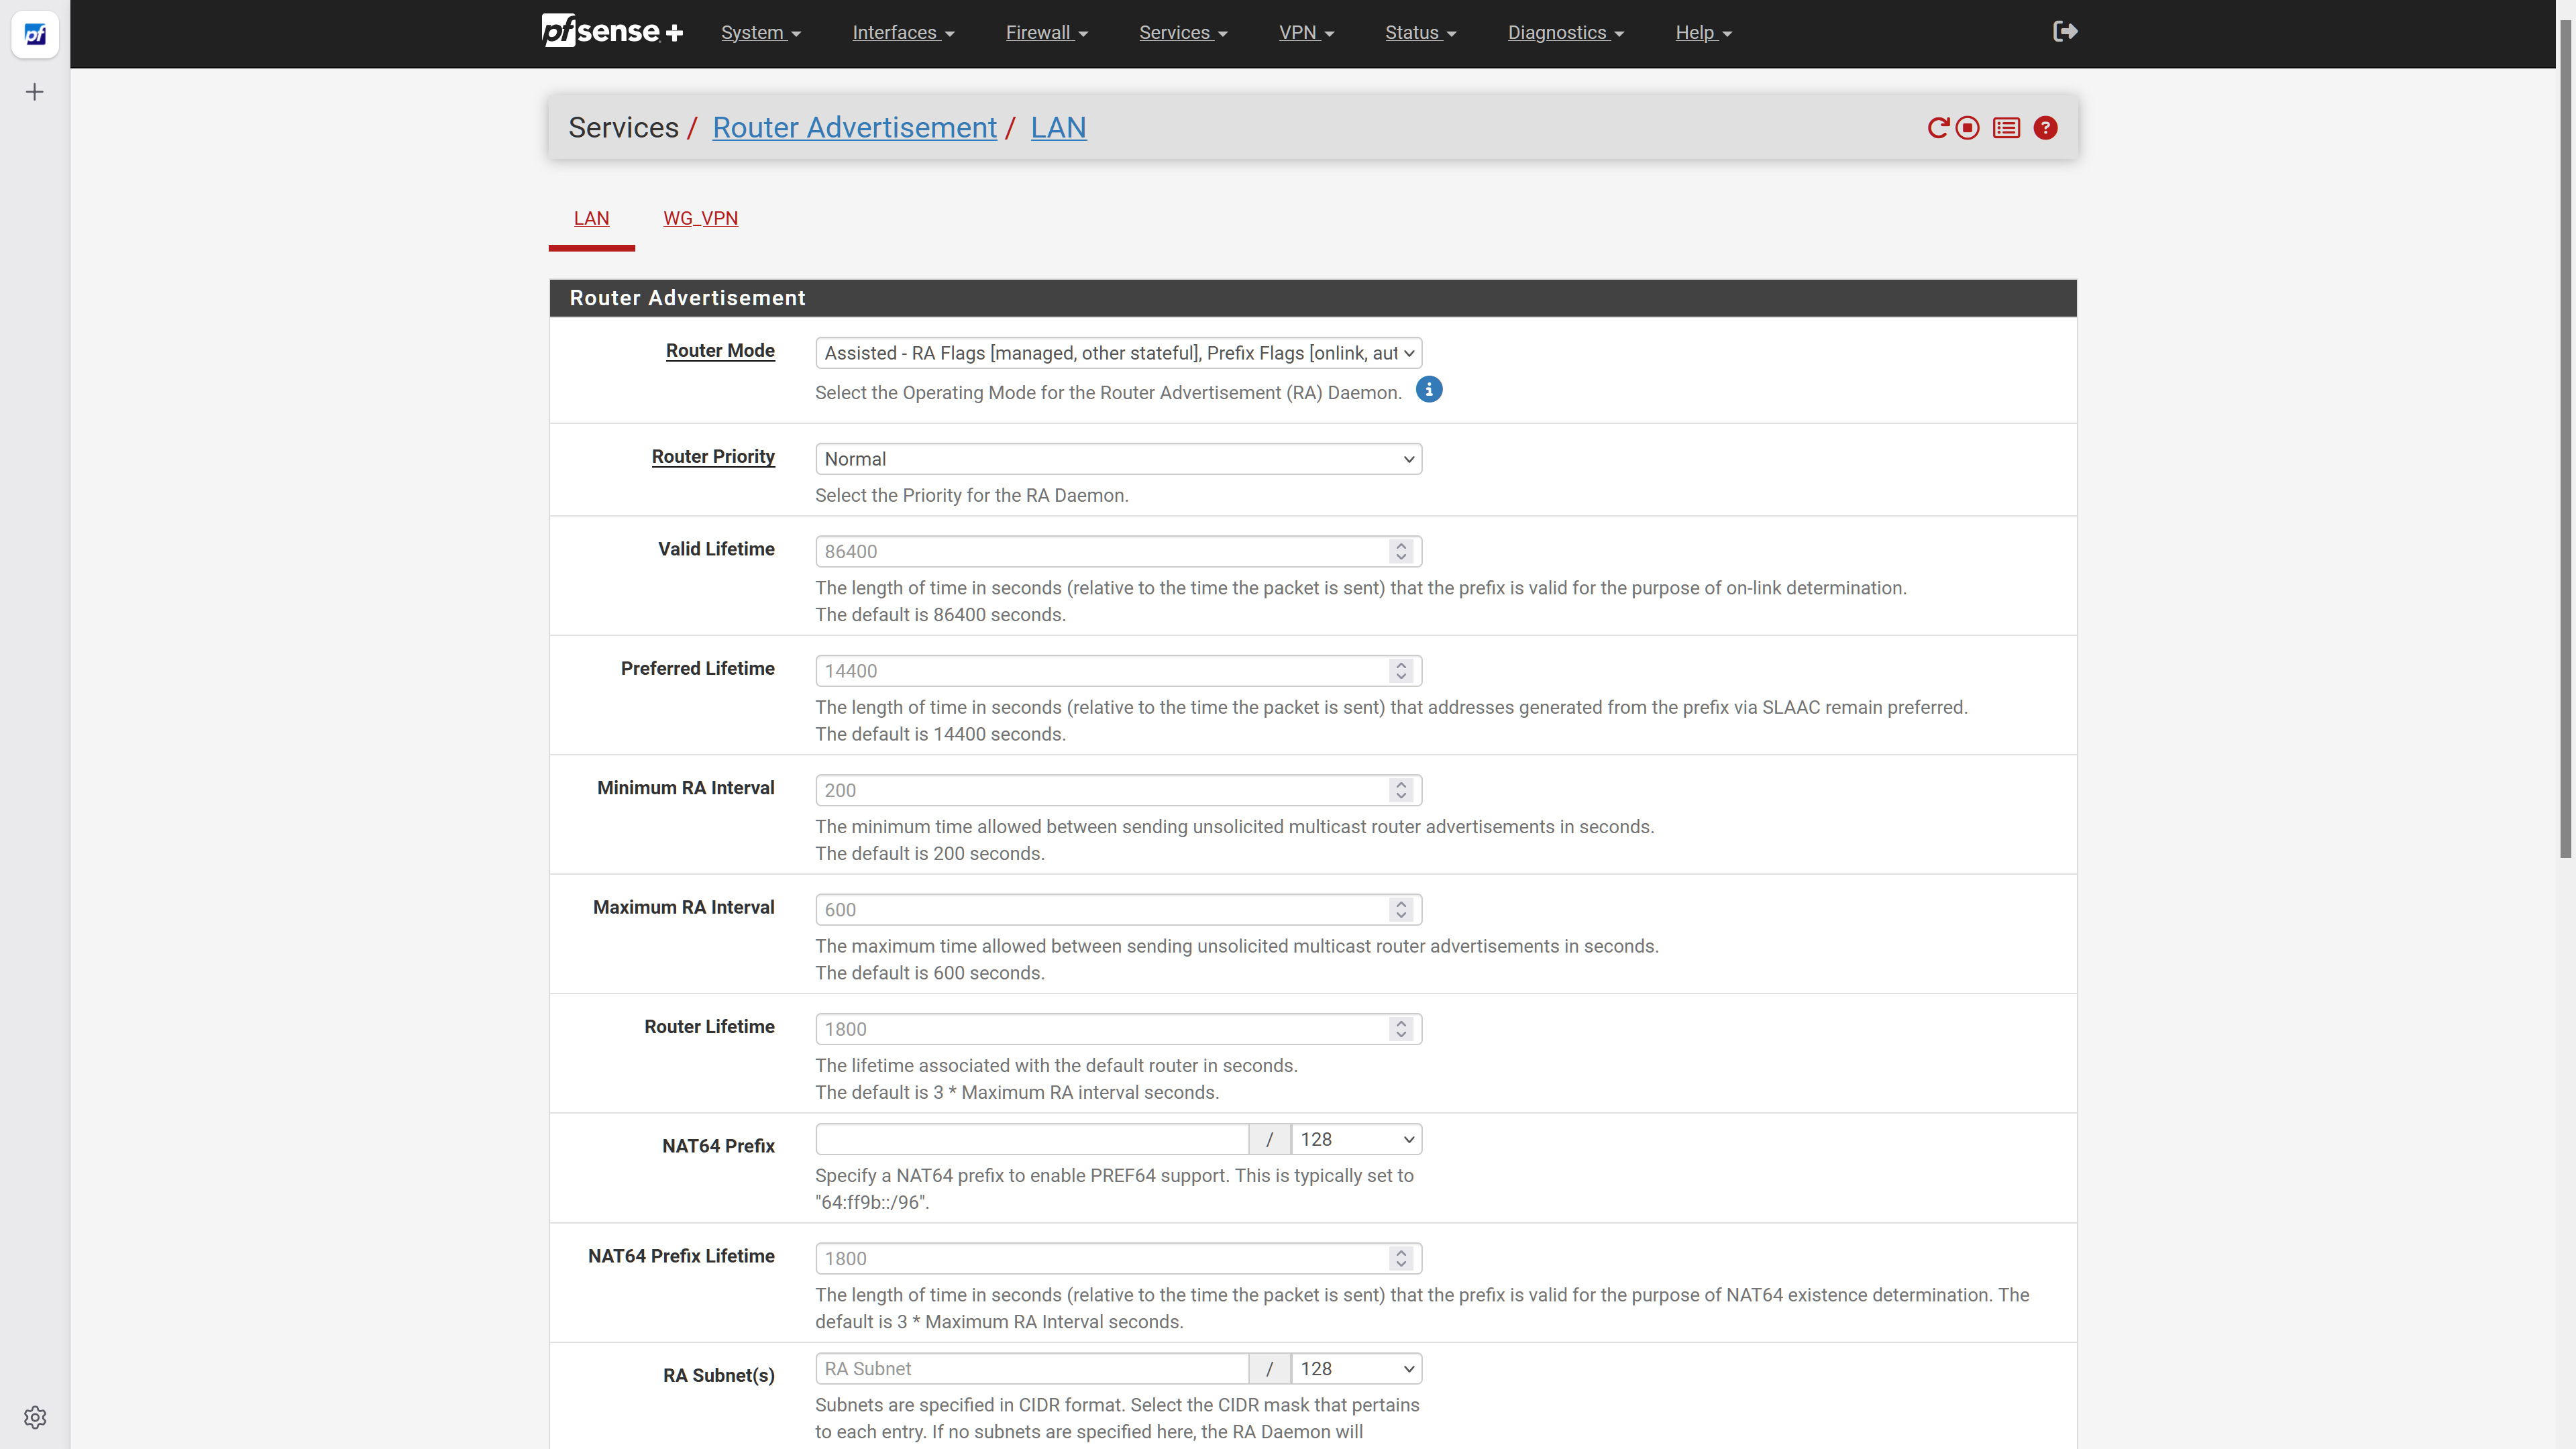
Task: Click the Valid Lifetime stepper arrows
Action: pyautogui.click(x=1401, y=551)
